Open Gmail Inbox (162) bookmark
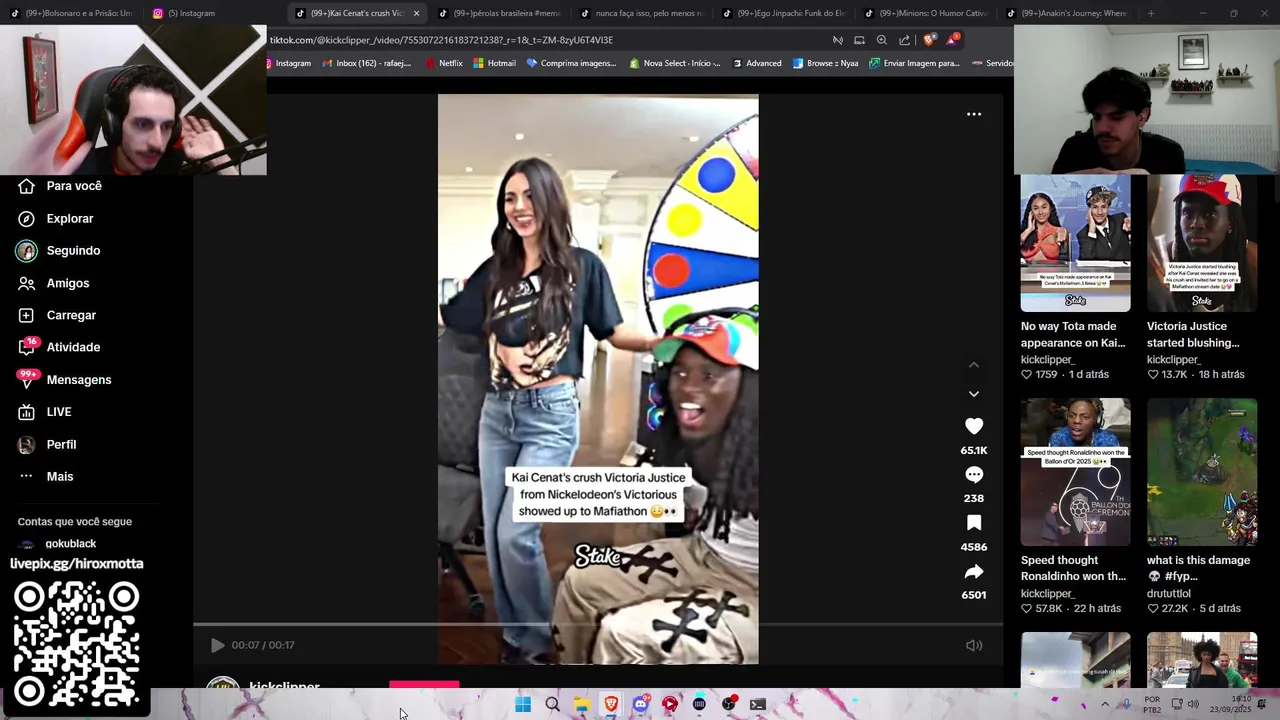The image size is (1280, 720). point(366,63)
